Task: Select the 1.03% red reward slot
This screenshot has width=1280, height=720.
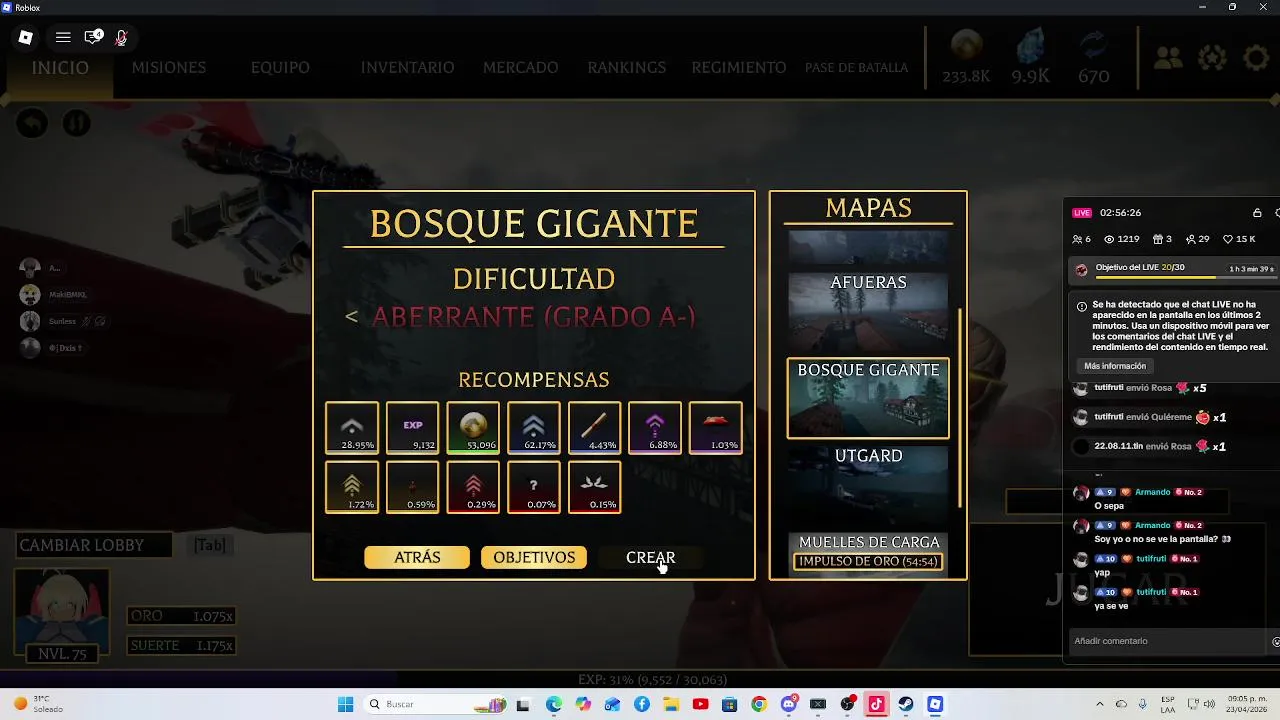Action: [716, 428]
